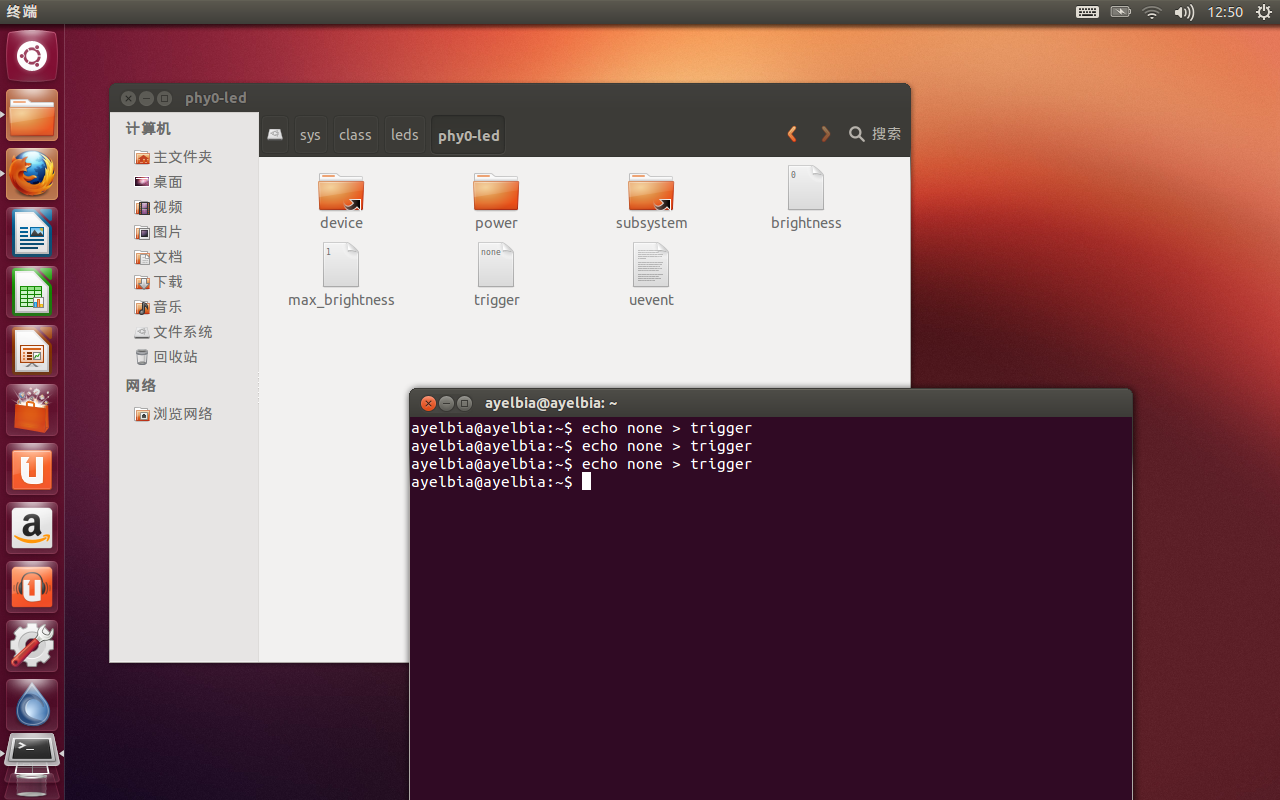1280x800 pixels.
Task: Select the trigger file icon
Action: coord(496,265)
